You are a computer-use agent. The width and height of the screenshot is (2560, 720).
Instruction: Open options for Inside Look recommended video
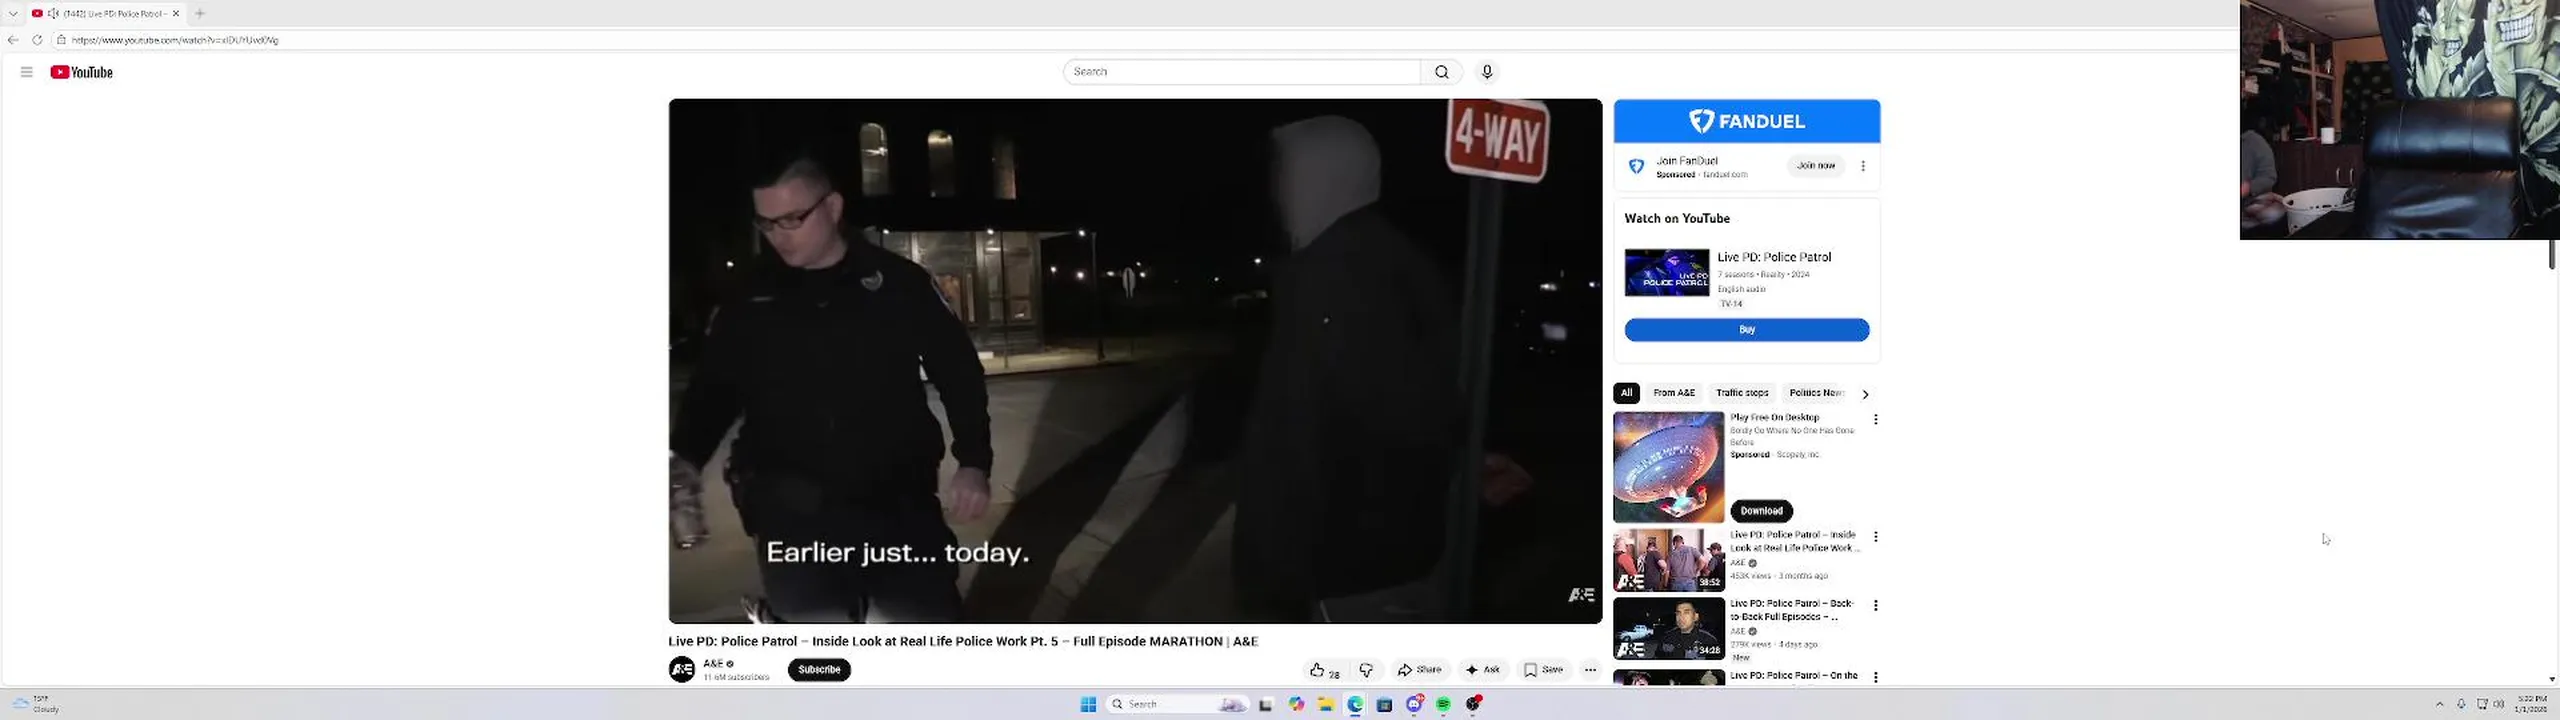(x=1876, y=537)
